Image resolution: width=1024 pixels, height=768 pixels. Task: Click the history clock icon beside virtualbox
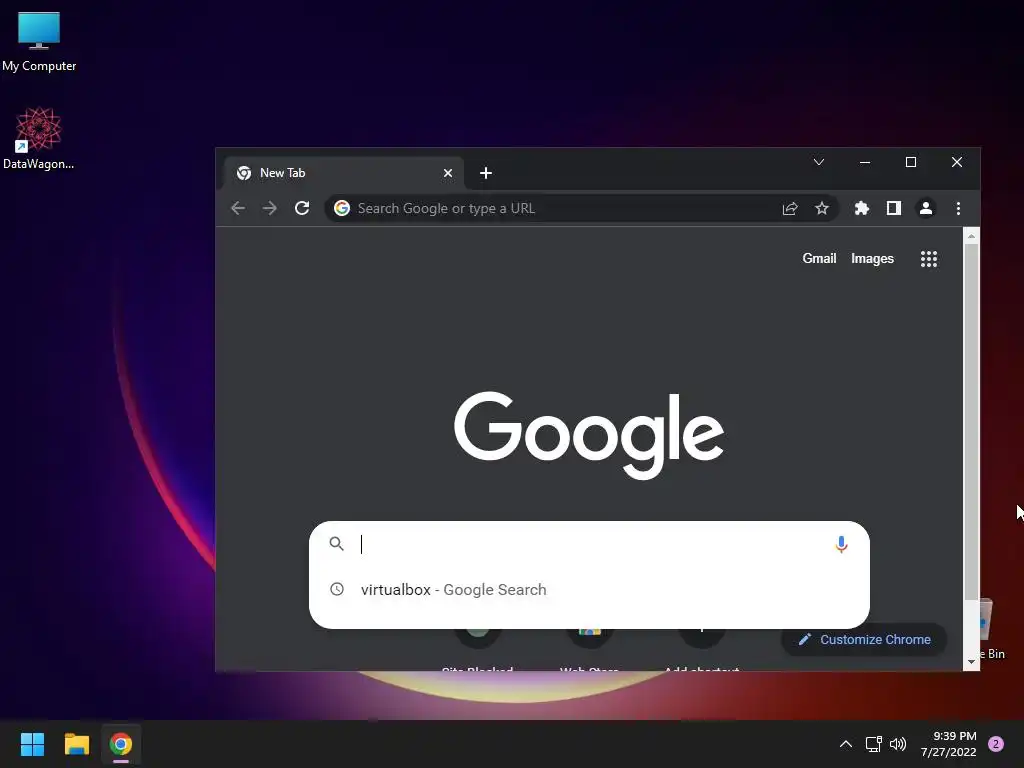tap(337, 589)
